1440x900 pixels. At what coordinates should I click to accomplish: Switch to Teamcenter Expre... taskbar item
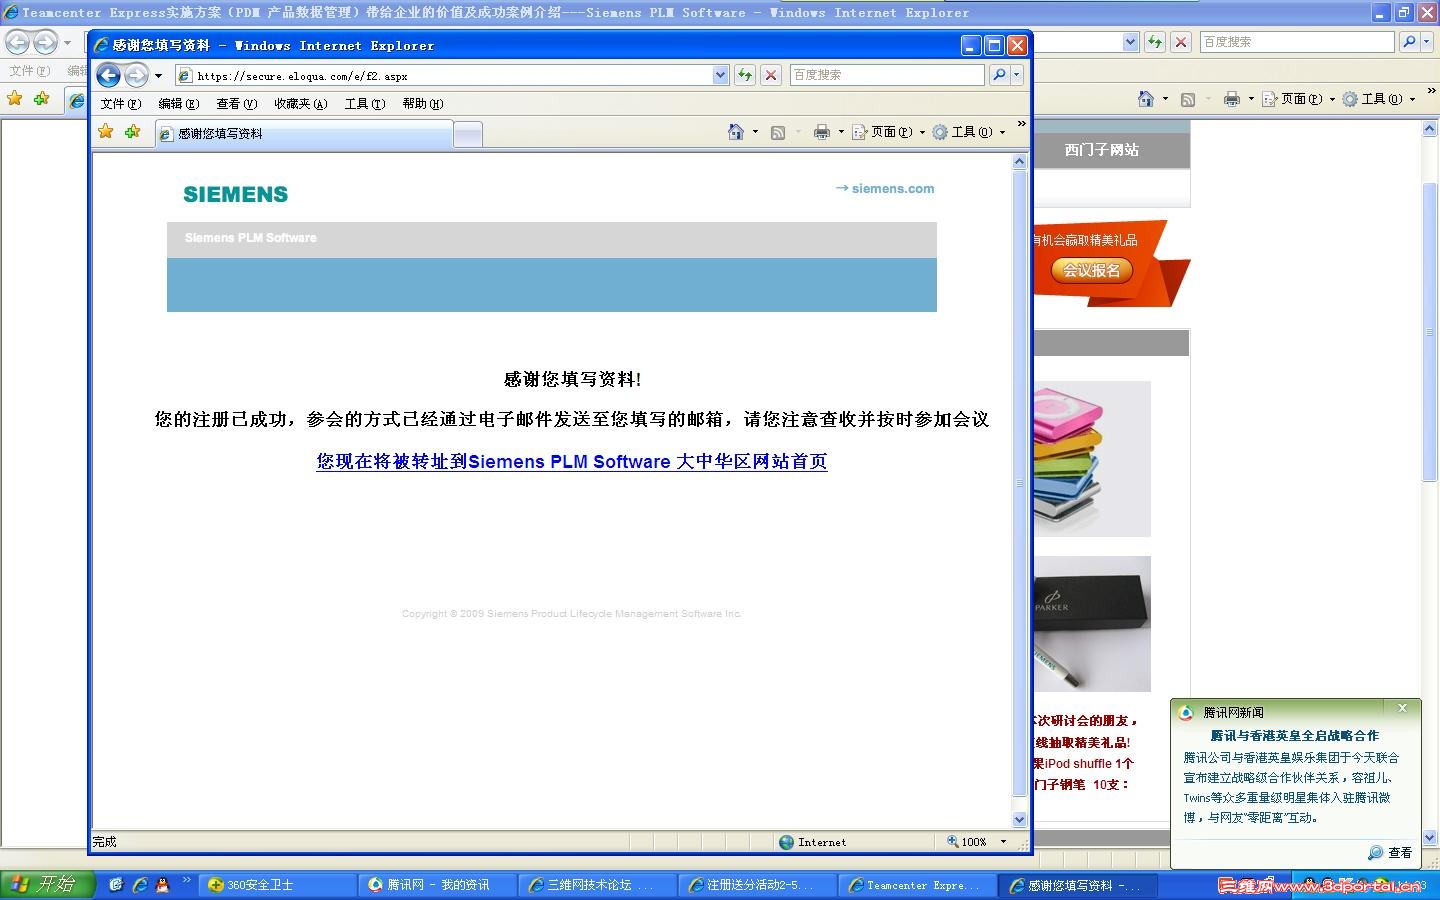918,885
